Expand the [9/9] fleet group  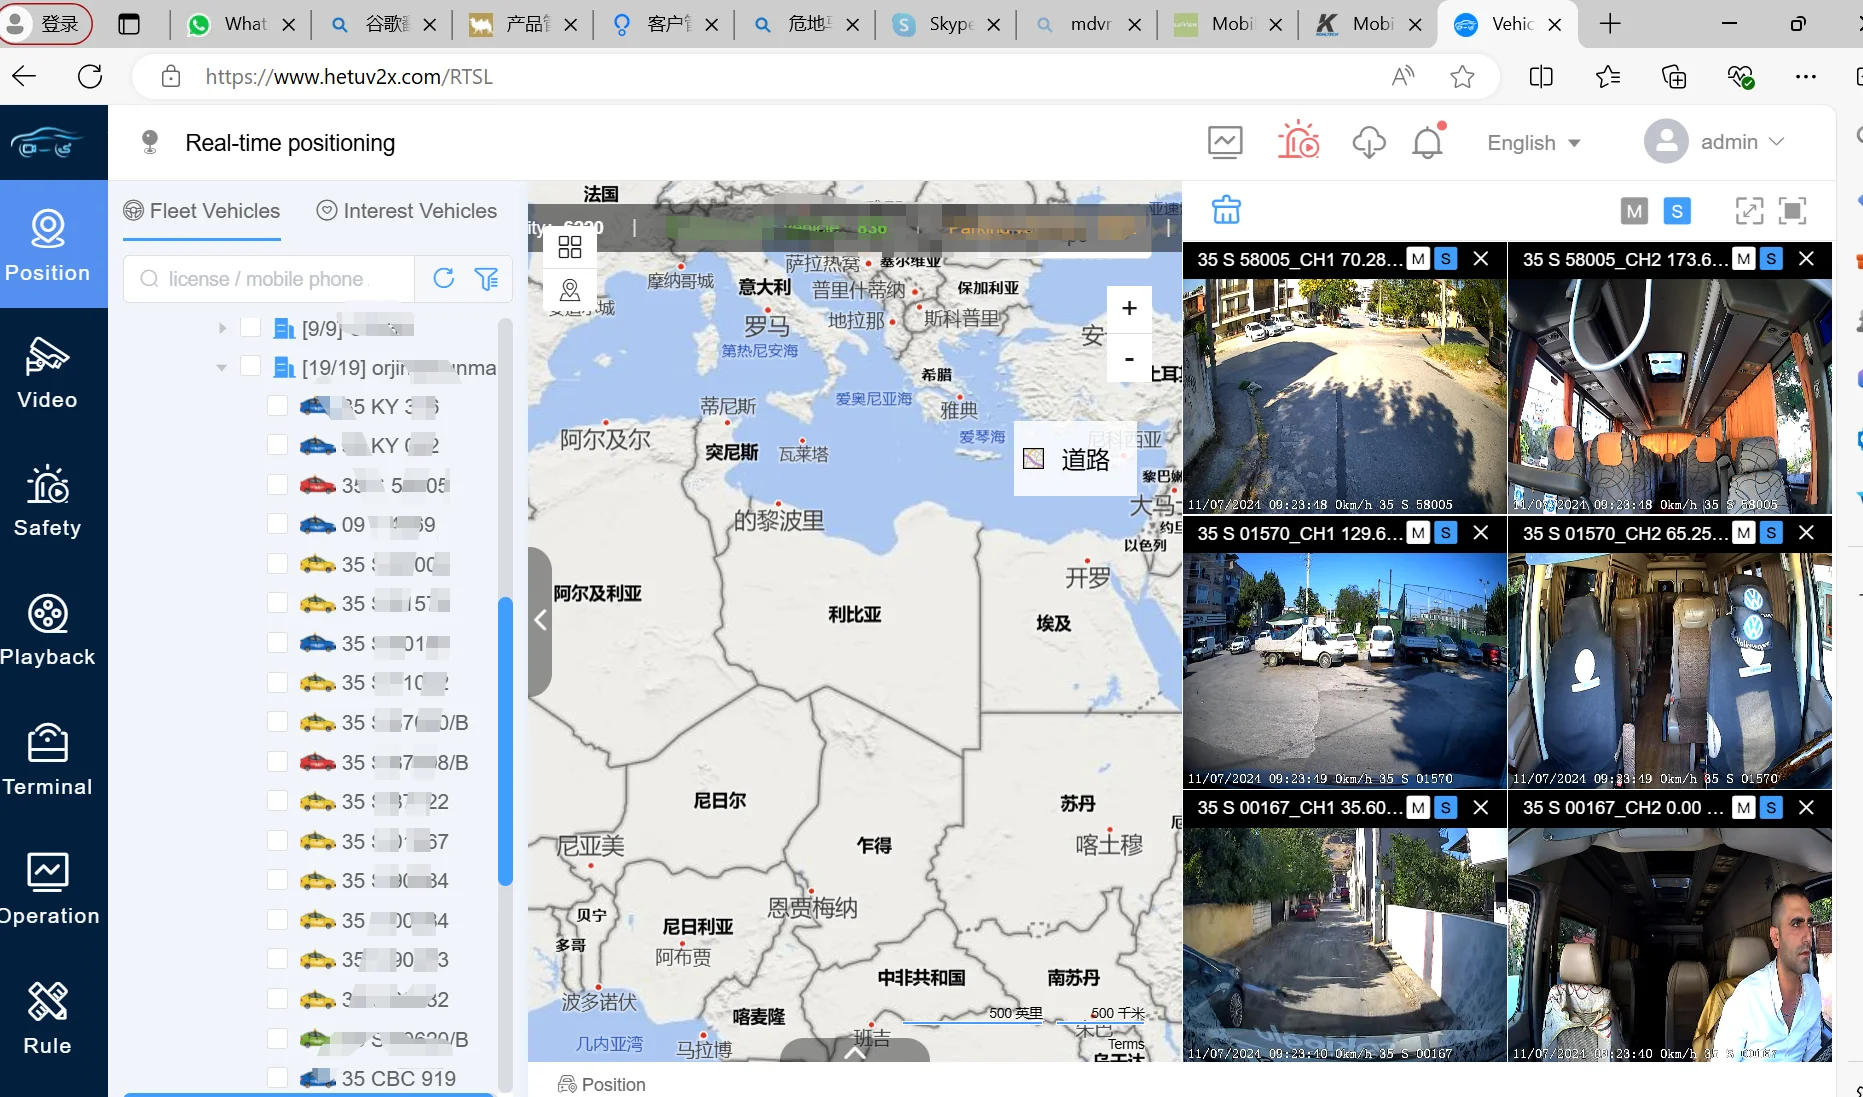click(x=222, y=328)
